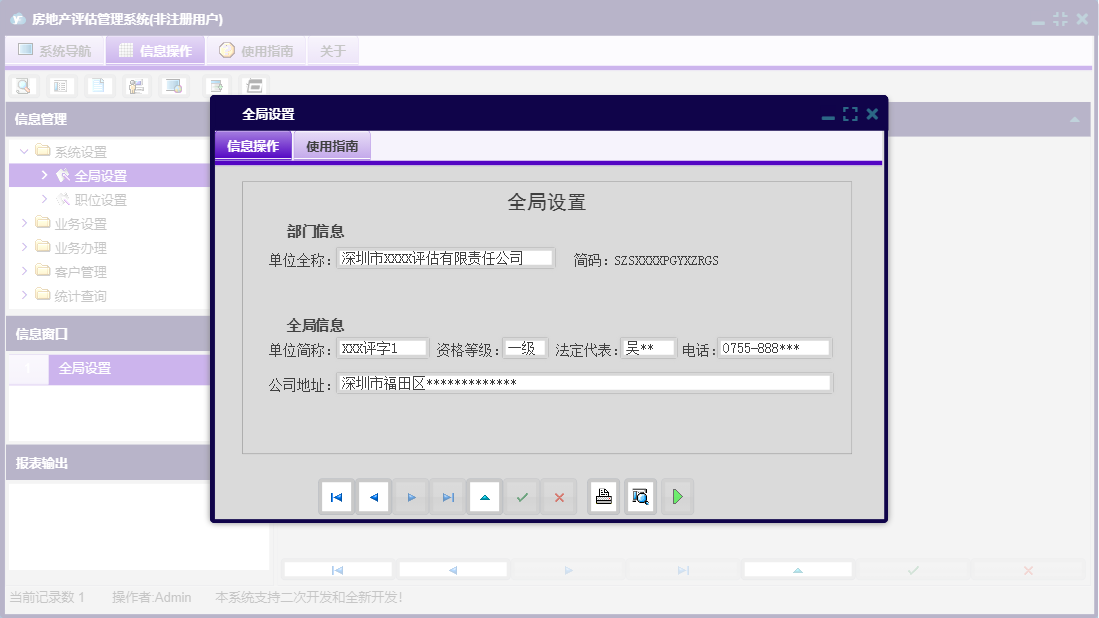Viewport: 1099px width, 618px height.
Task: Expand the 客户管理 tree node
Action: click(x=23, y=271)
